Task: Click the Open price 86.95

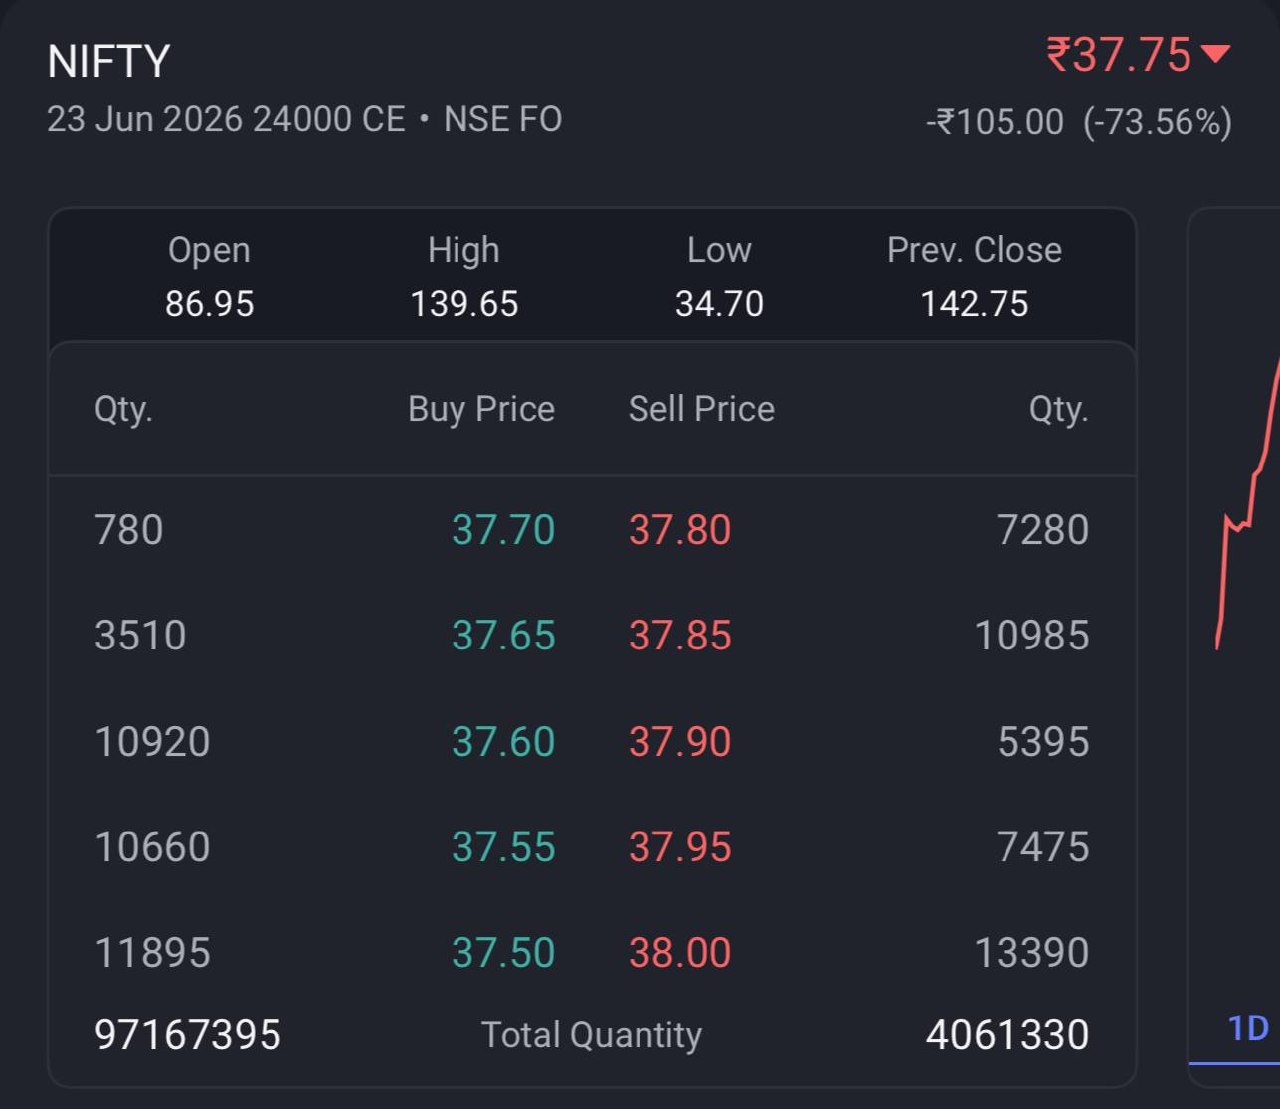Action: point(209,304)
